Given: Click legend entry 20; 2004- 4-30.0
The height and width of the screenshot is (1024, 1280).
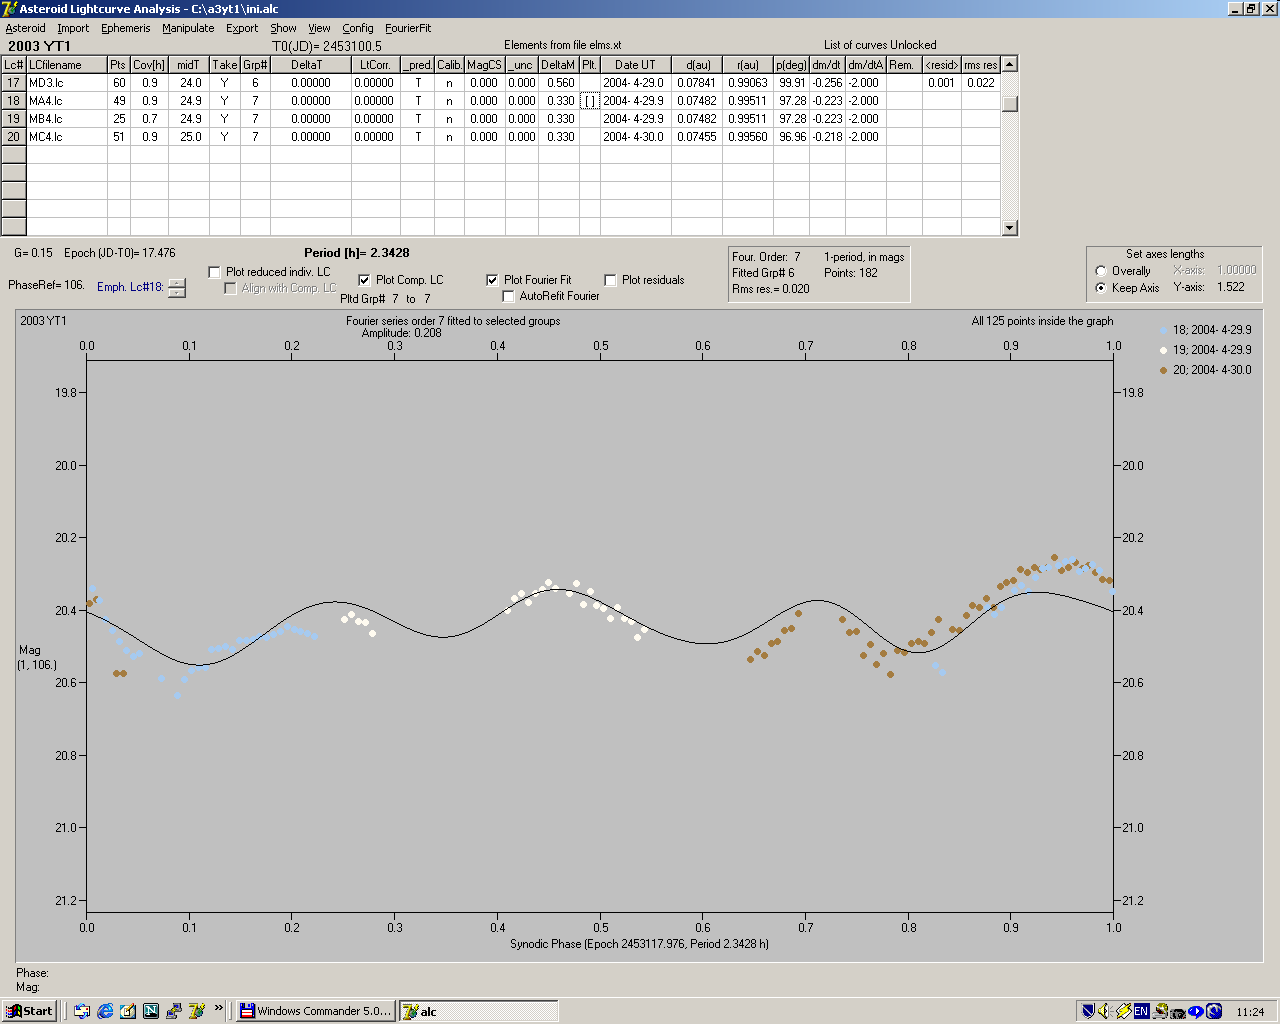Looking at the screenshot, I should point(1206,370).
